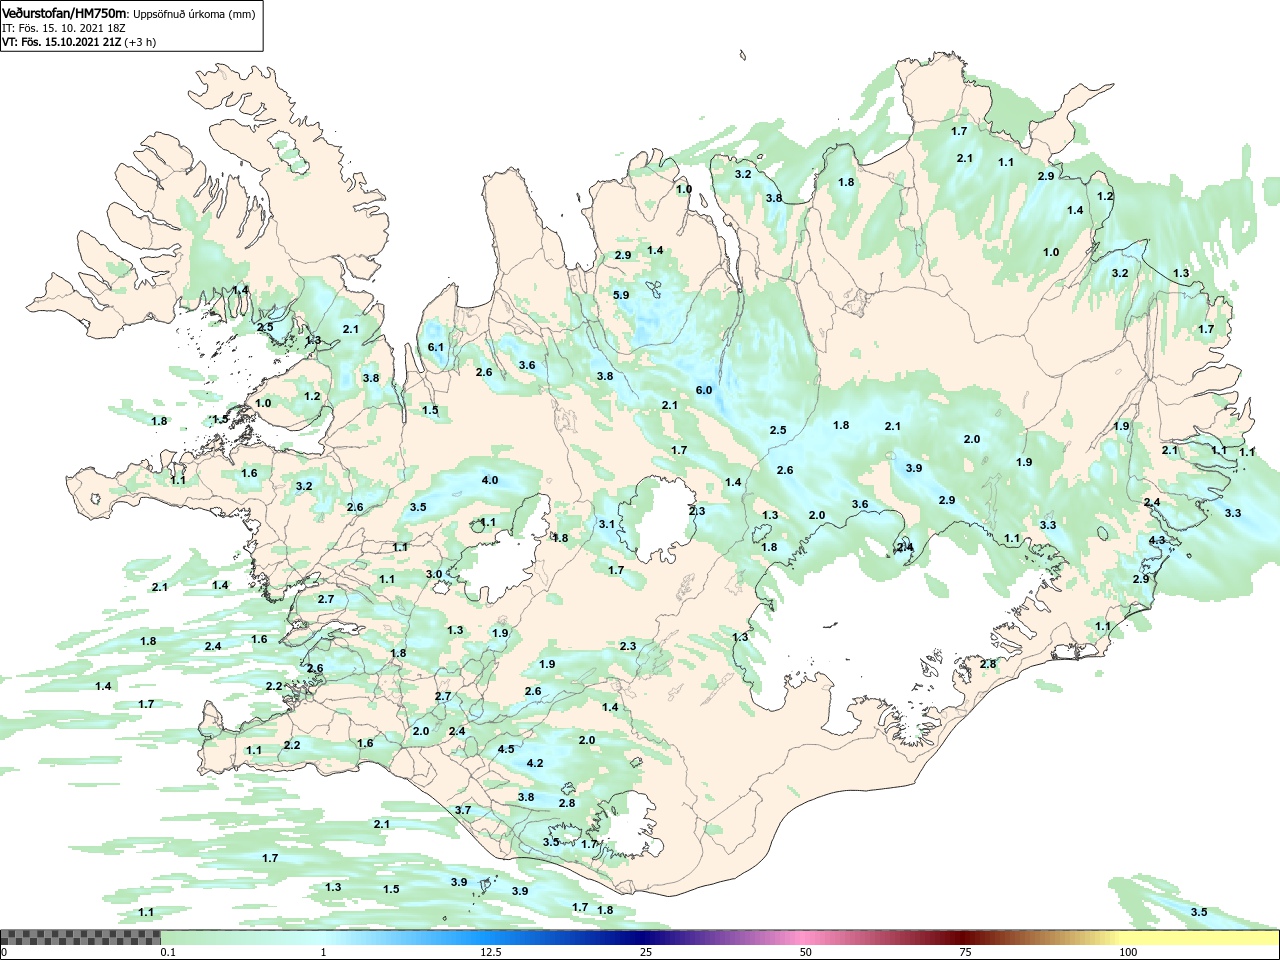Select the 25 label on the color scale
Image resolution: width=1280 pixels, height=960 pixels.
[x=646, y=952]
